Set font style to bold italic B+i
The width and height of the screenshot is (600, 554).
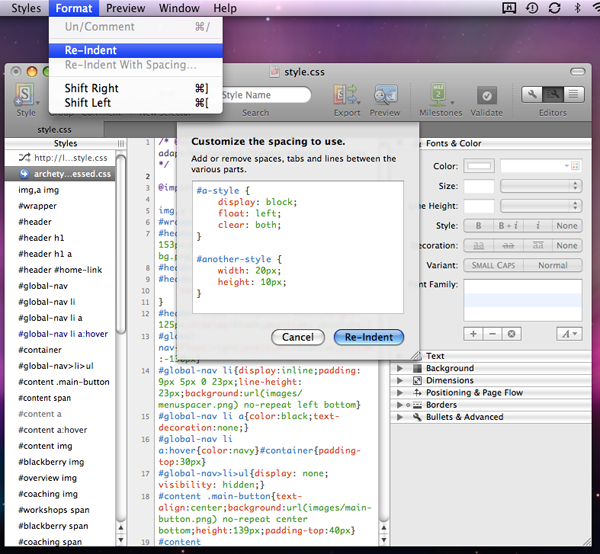tap(508, 226)
